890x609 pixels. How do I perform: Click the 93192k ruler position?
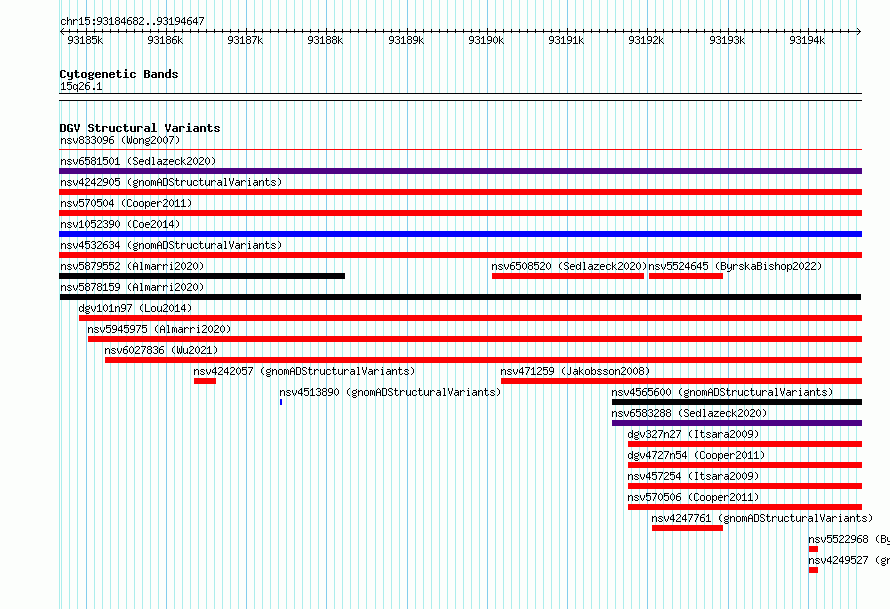click(x=646, y=40)
